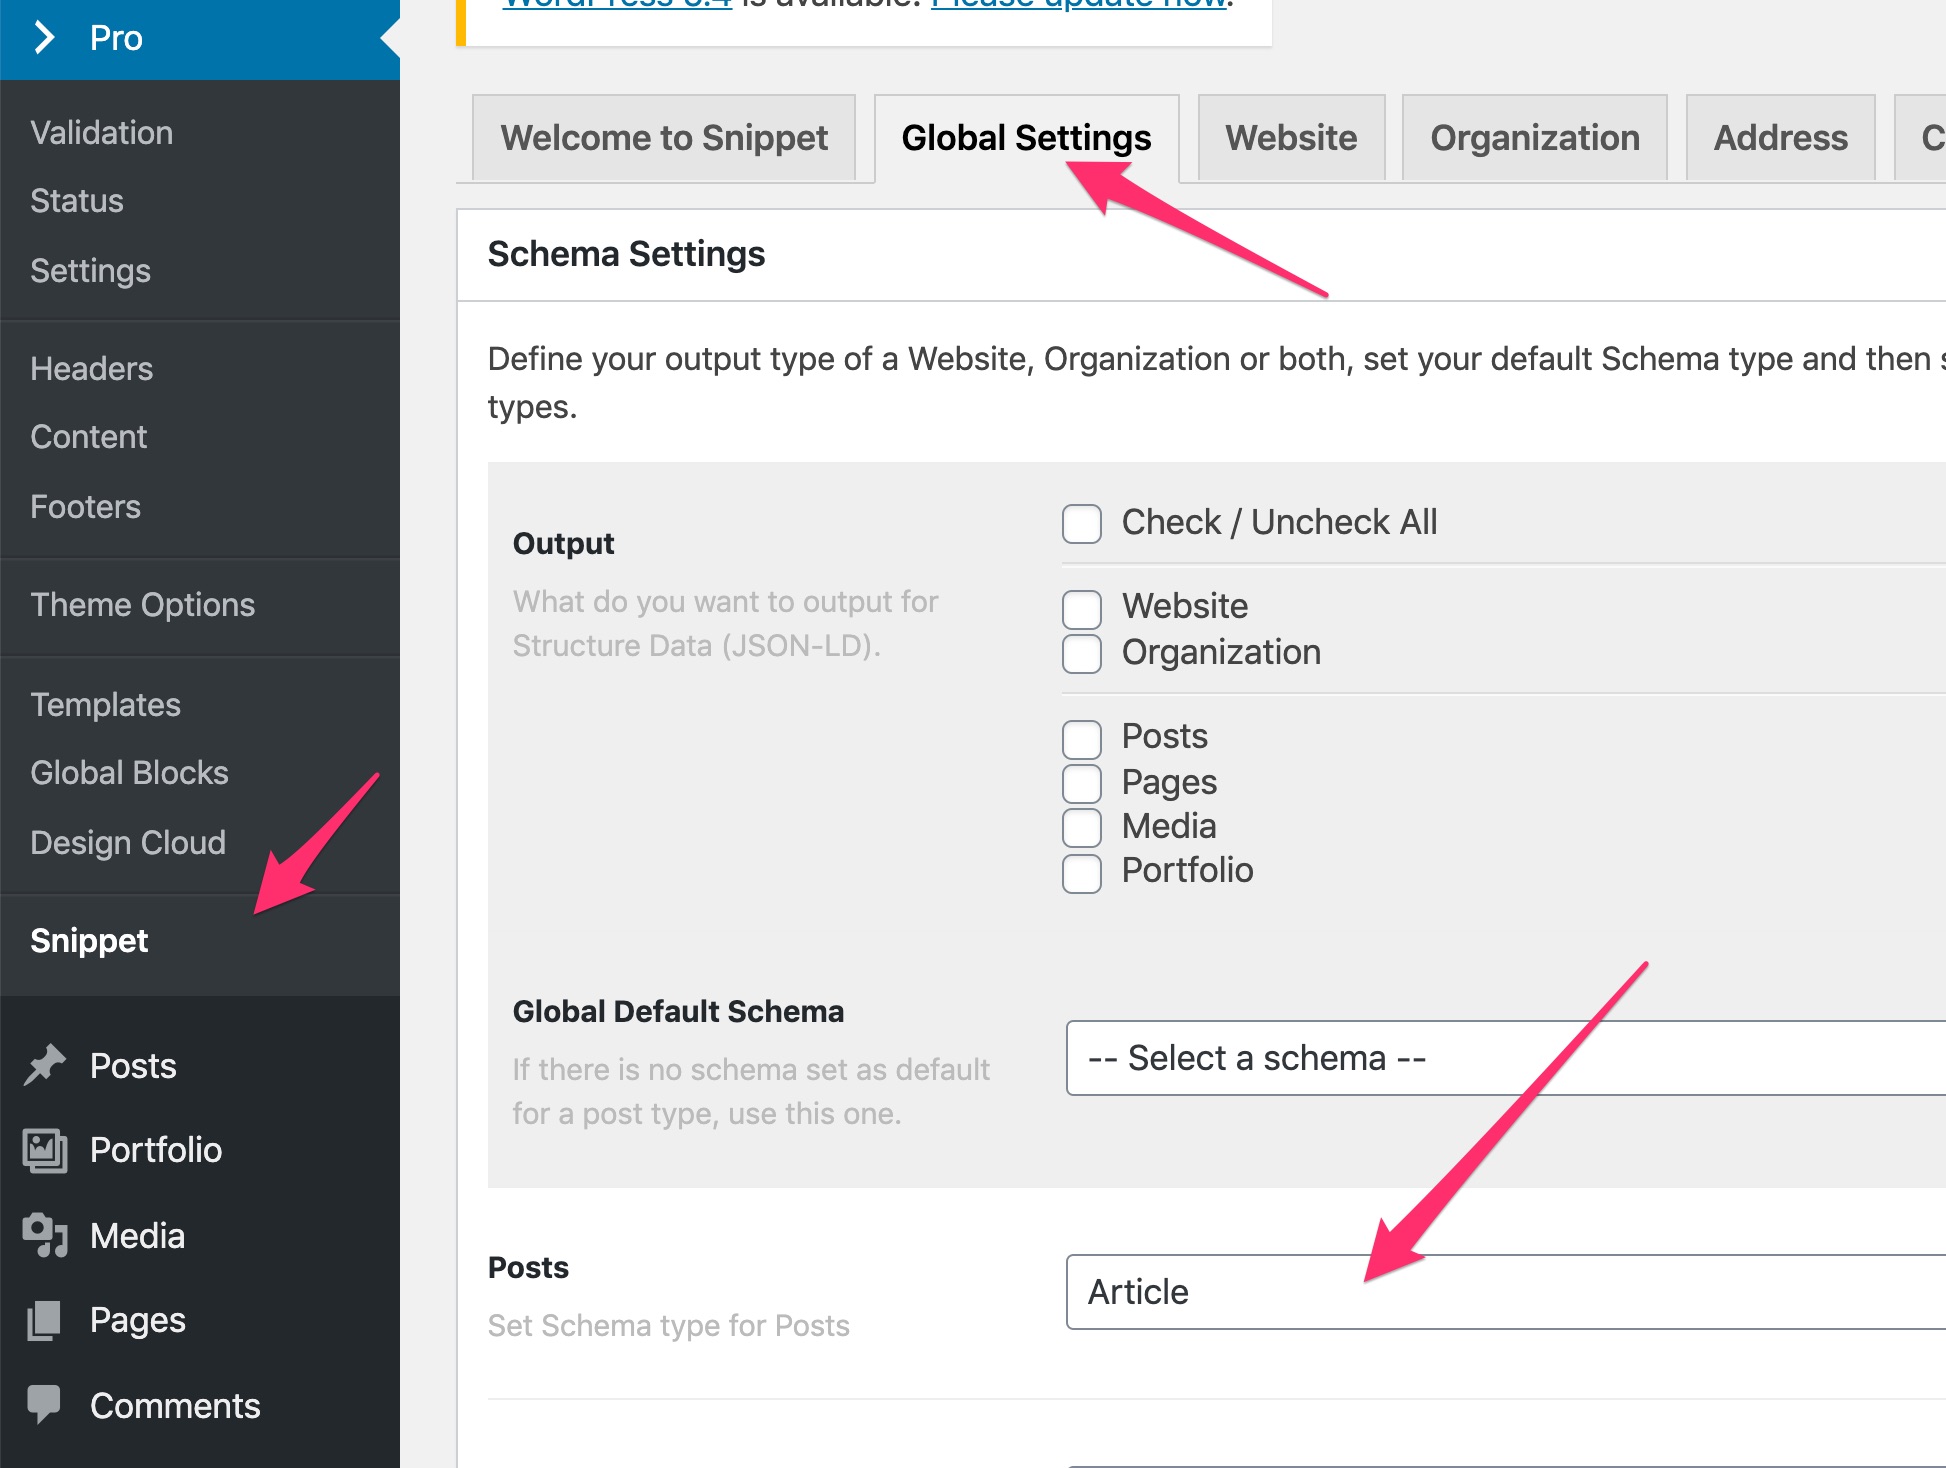Switch to the Welcome to Snippet tab

(664, 138)
